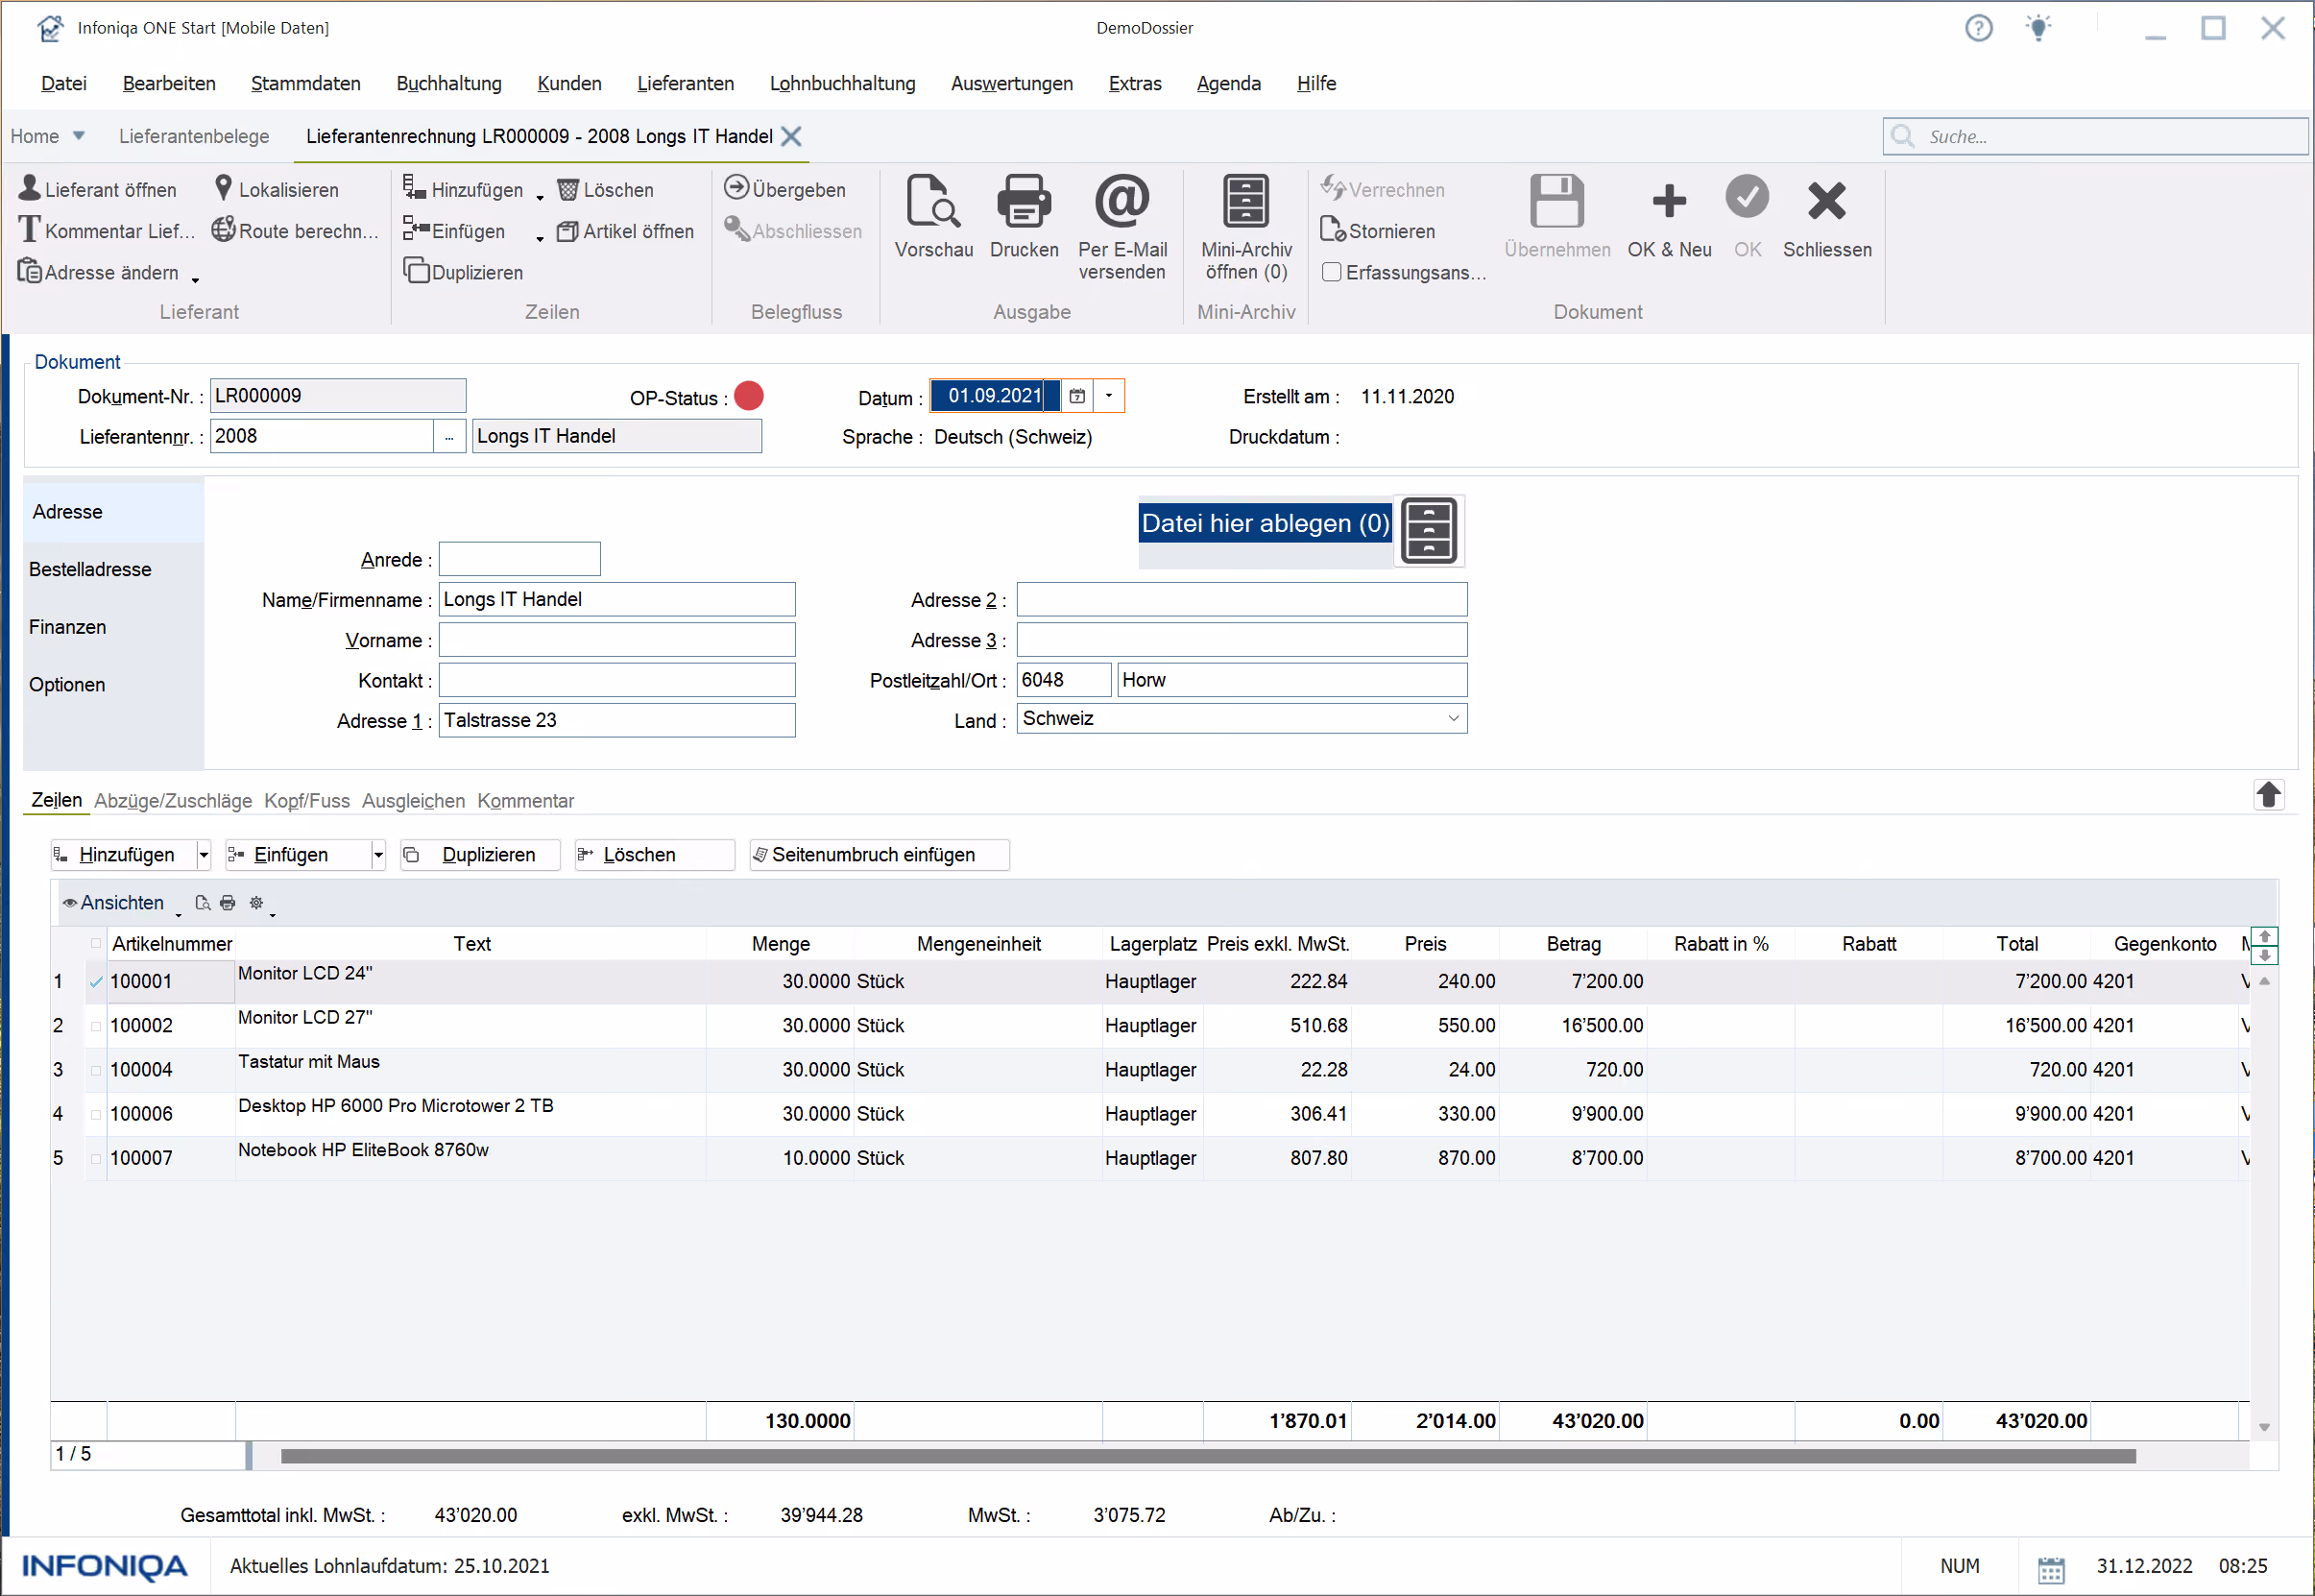Click table toolbar Löschen button

tap(655, 855)
